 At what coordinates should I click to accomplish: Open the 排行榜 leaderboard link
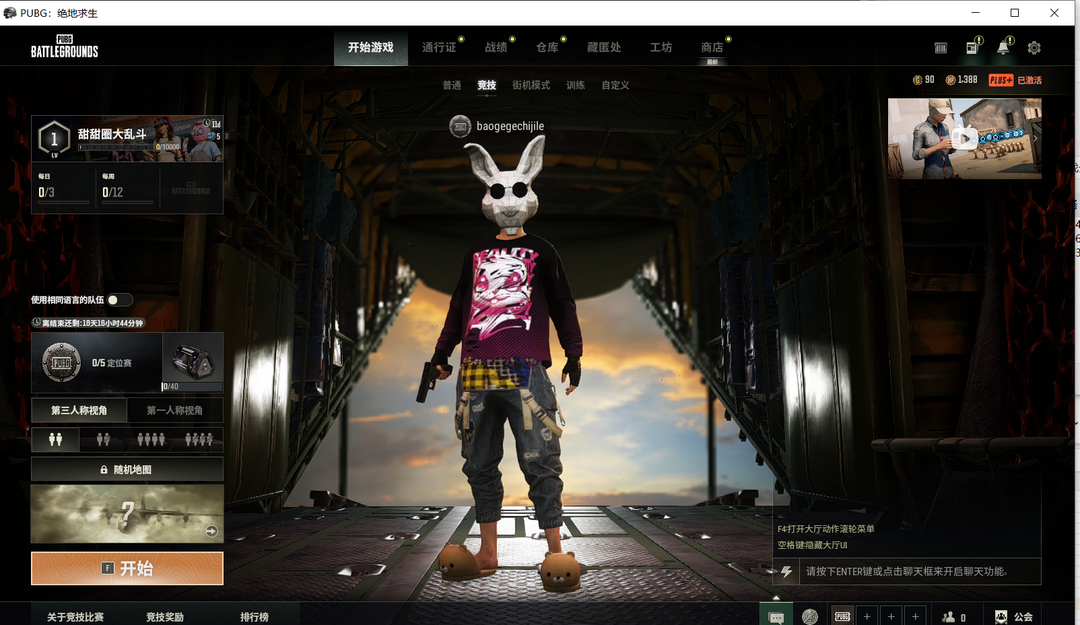pyautogui.click(x=254, y=617)
